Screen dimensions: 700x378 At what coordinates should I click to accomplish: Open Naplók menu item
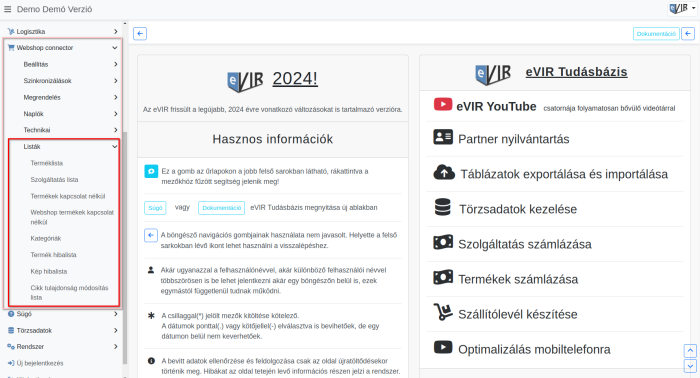tap(33, 114)
